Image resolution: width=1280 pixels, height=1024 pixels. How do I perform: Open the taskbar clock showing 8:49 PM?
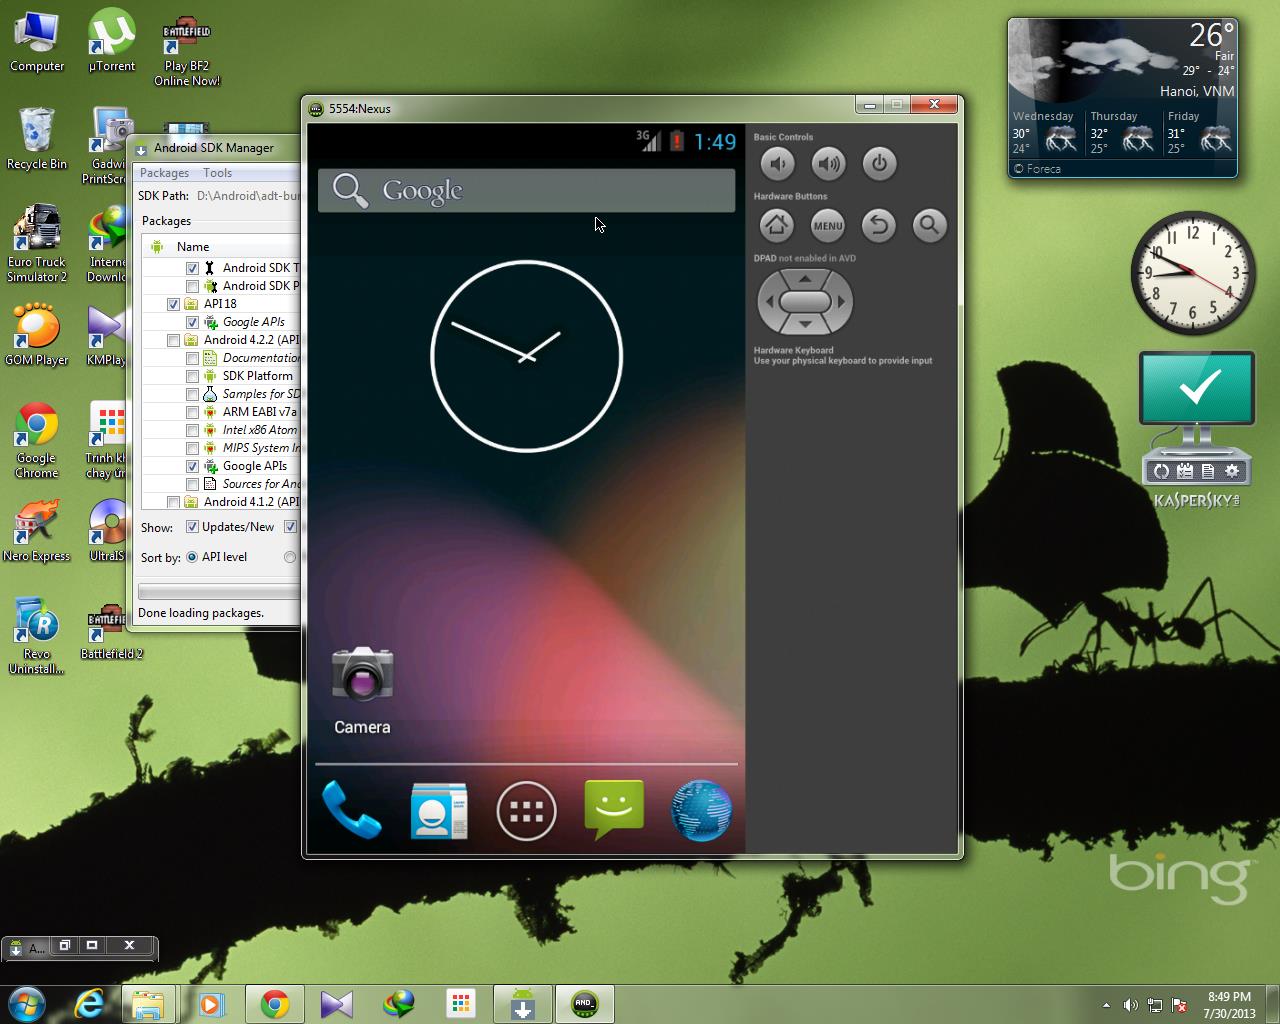pos(1229,1005)
